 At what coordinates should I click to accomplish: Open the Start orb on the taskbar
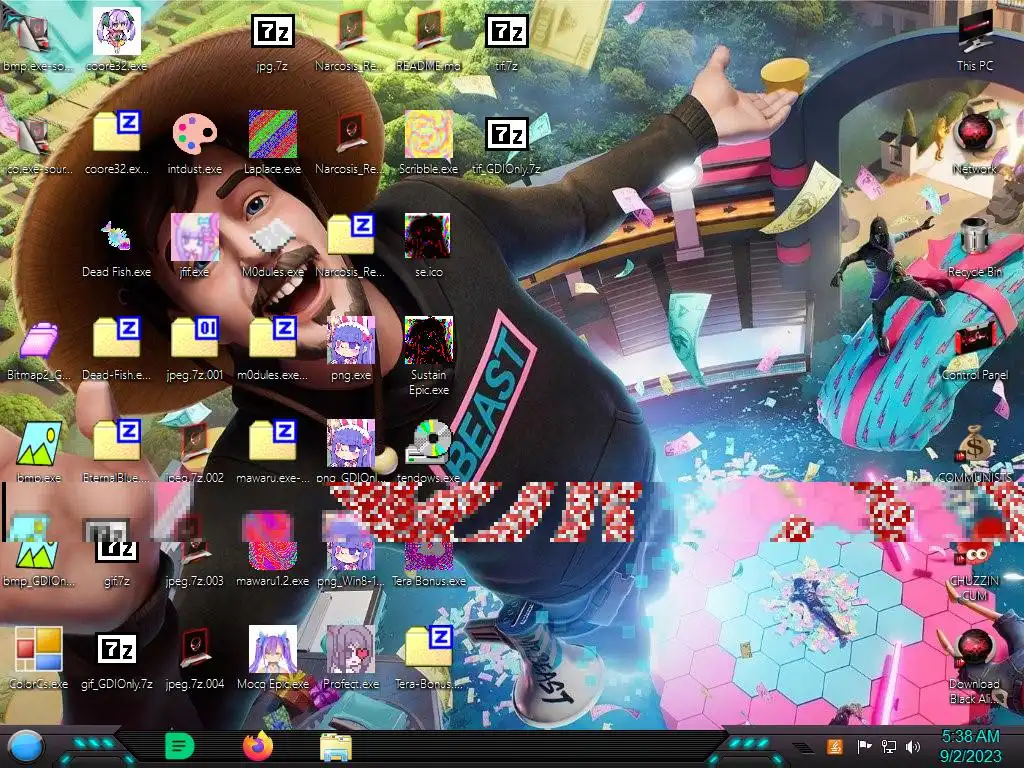coord(25,748)
